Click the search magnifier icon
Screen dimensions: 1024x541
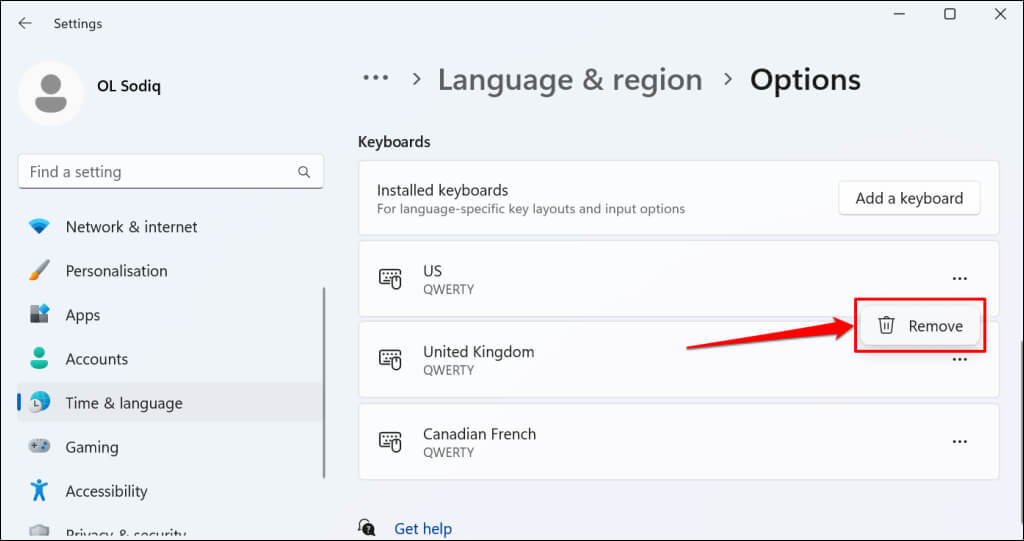coord(304,172)
